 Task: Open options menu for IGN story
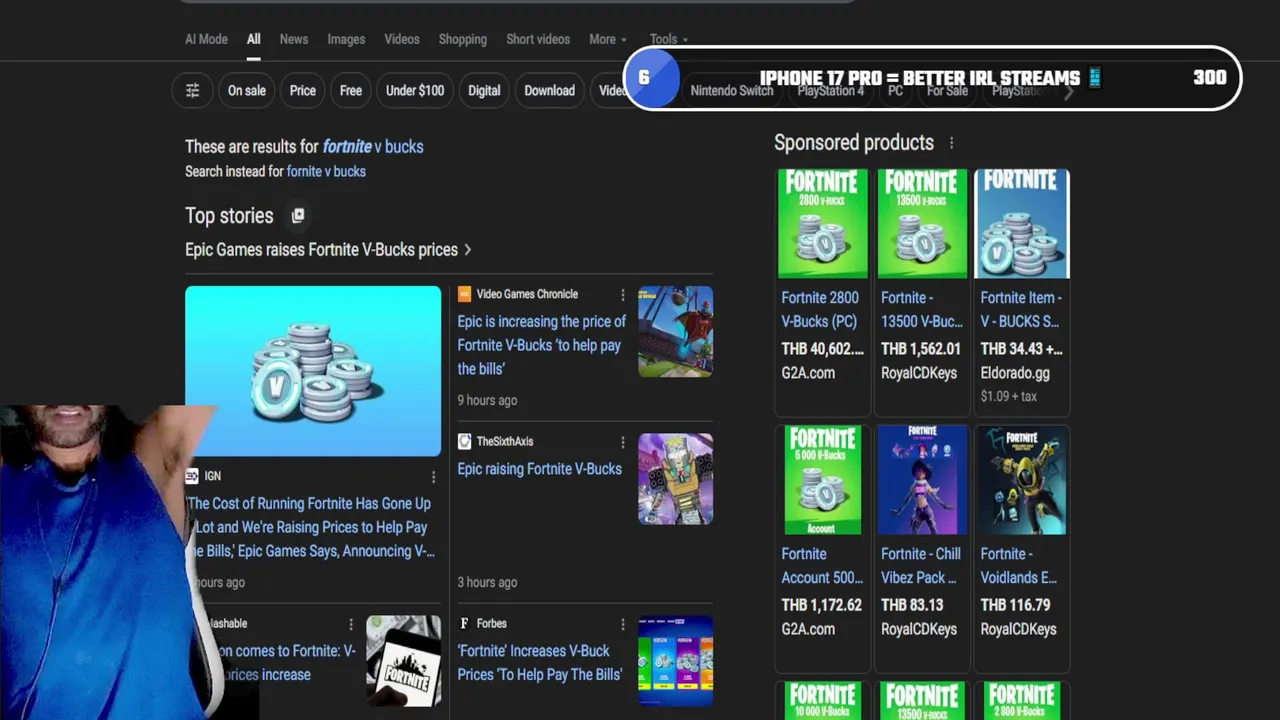point(433,477)
